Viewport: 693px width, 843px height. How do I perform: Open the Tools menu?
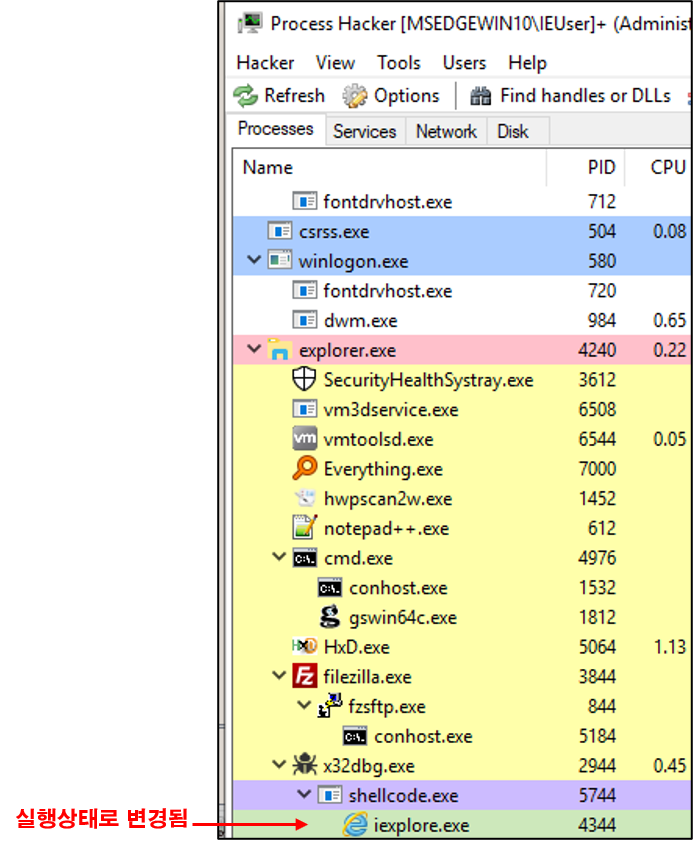click(x=398, y=63)
